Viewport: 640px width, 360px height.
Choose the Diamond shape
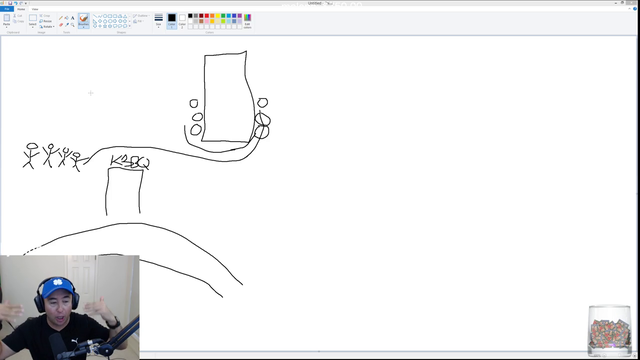coord(100,21)
